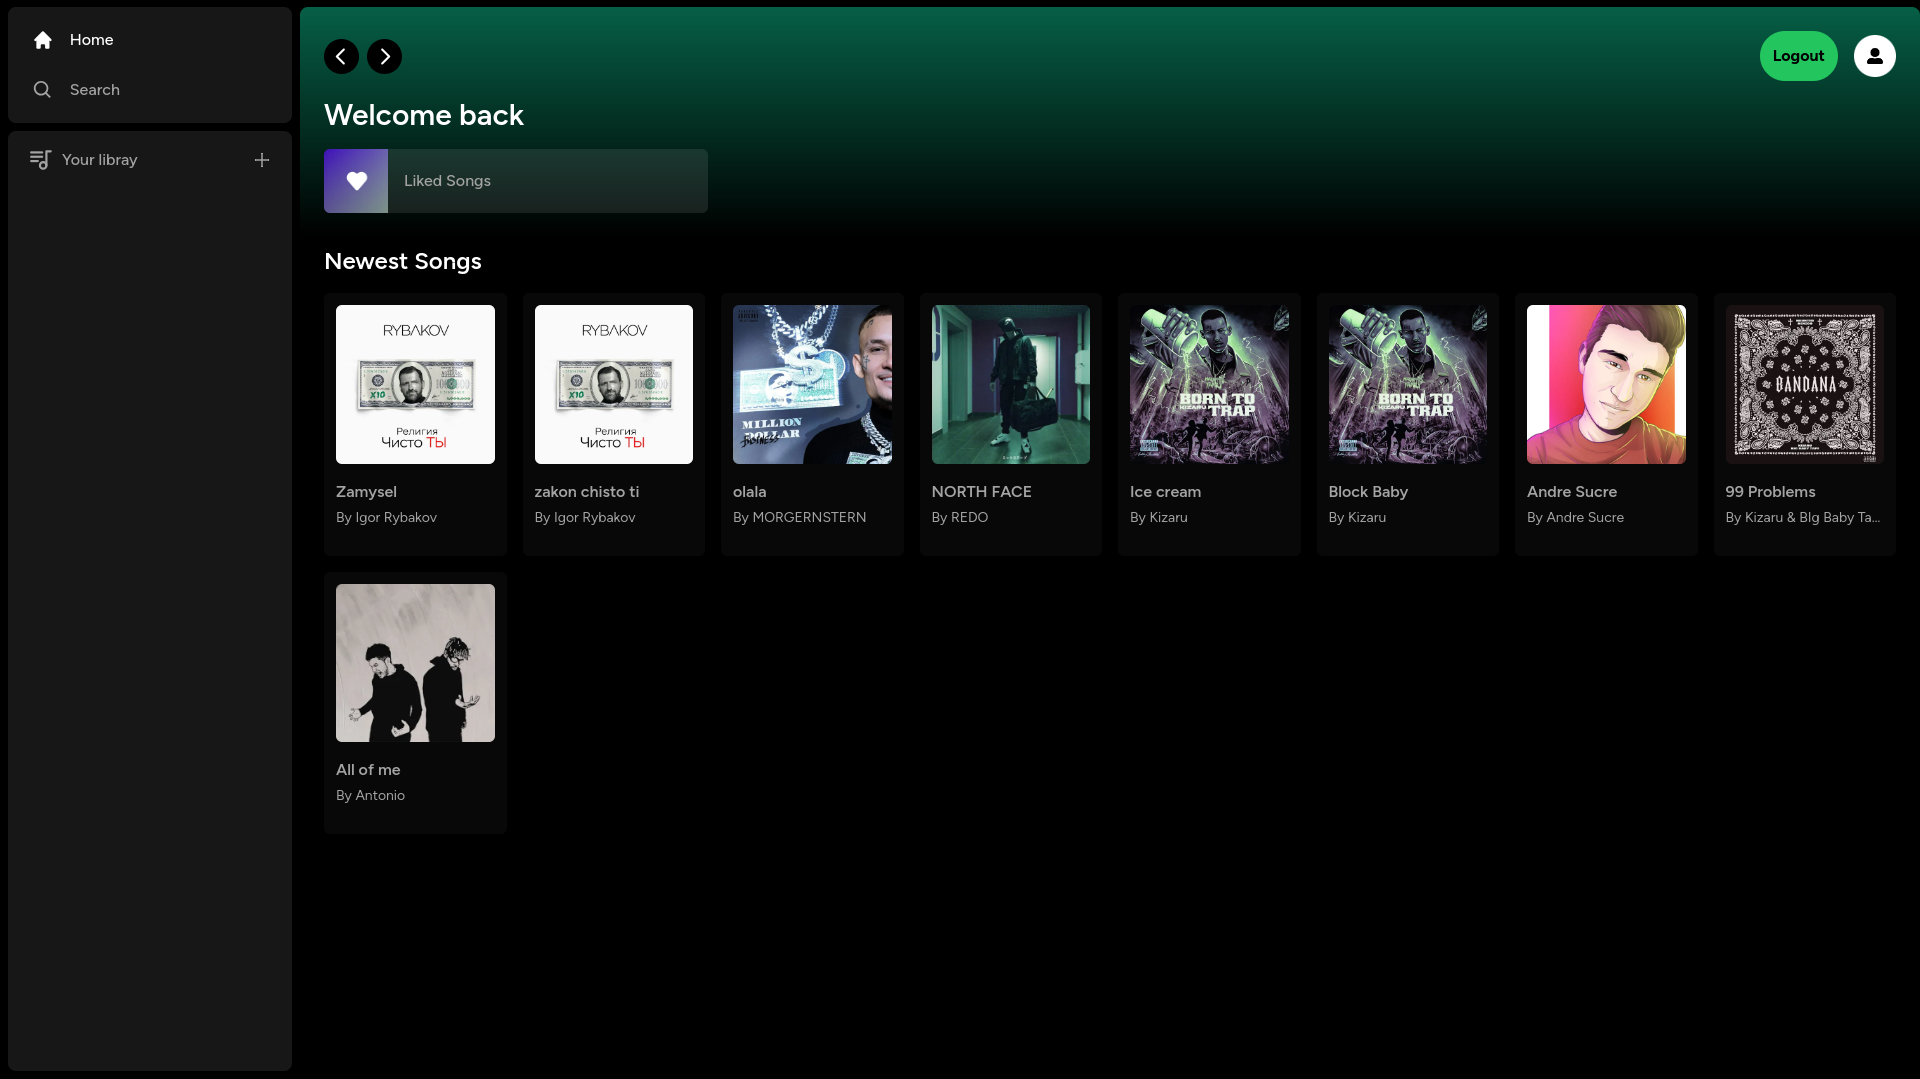
Task: Click the Home house icon
Action: pyautogui.click(x=42, y=40)
